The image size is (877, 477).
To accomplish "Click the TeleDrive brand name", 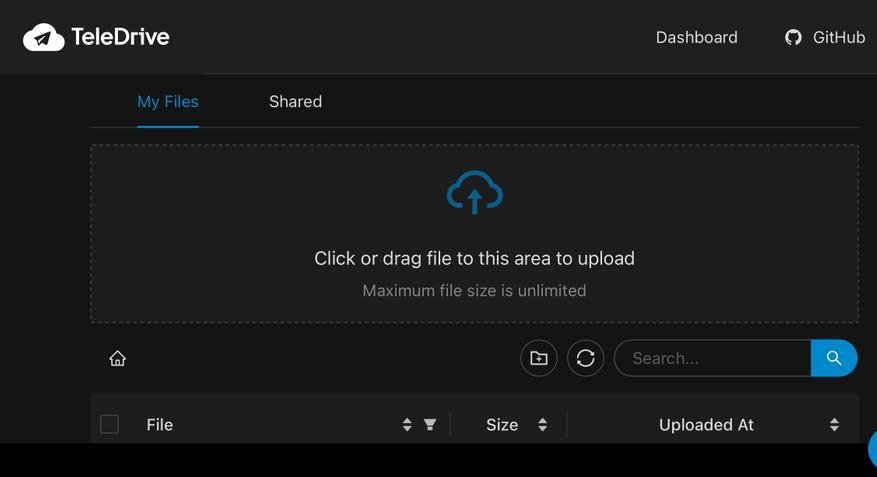I will 120,37.
